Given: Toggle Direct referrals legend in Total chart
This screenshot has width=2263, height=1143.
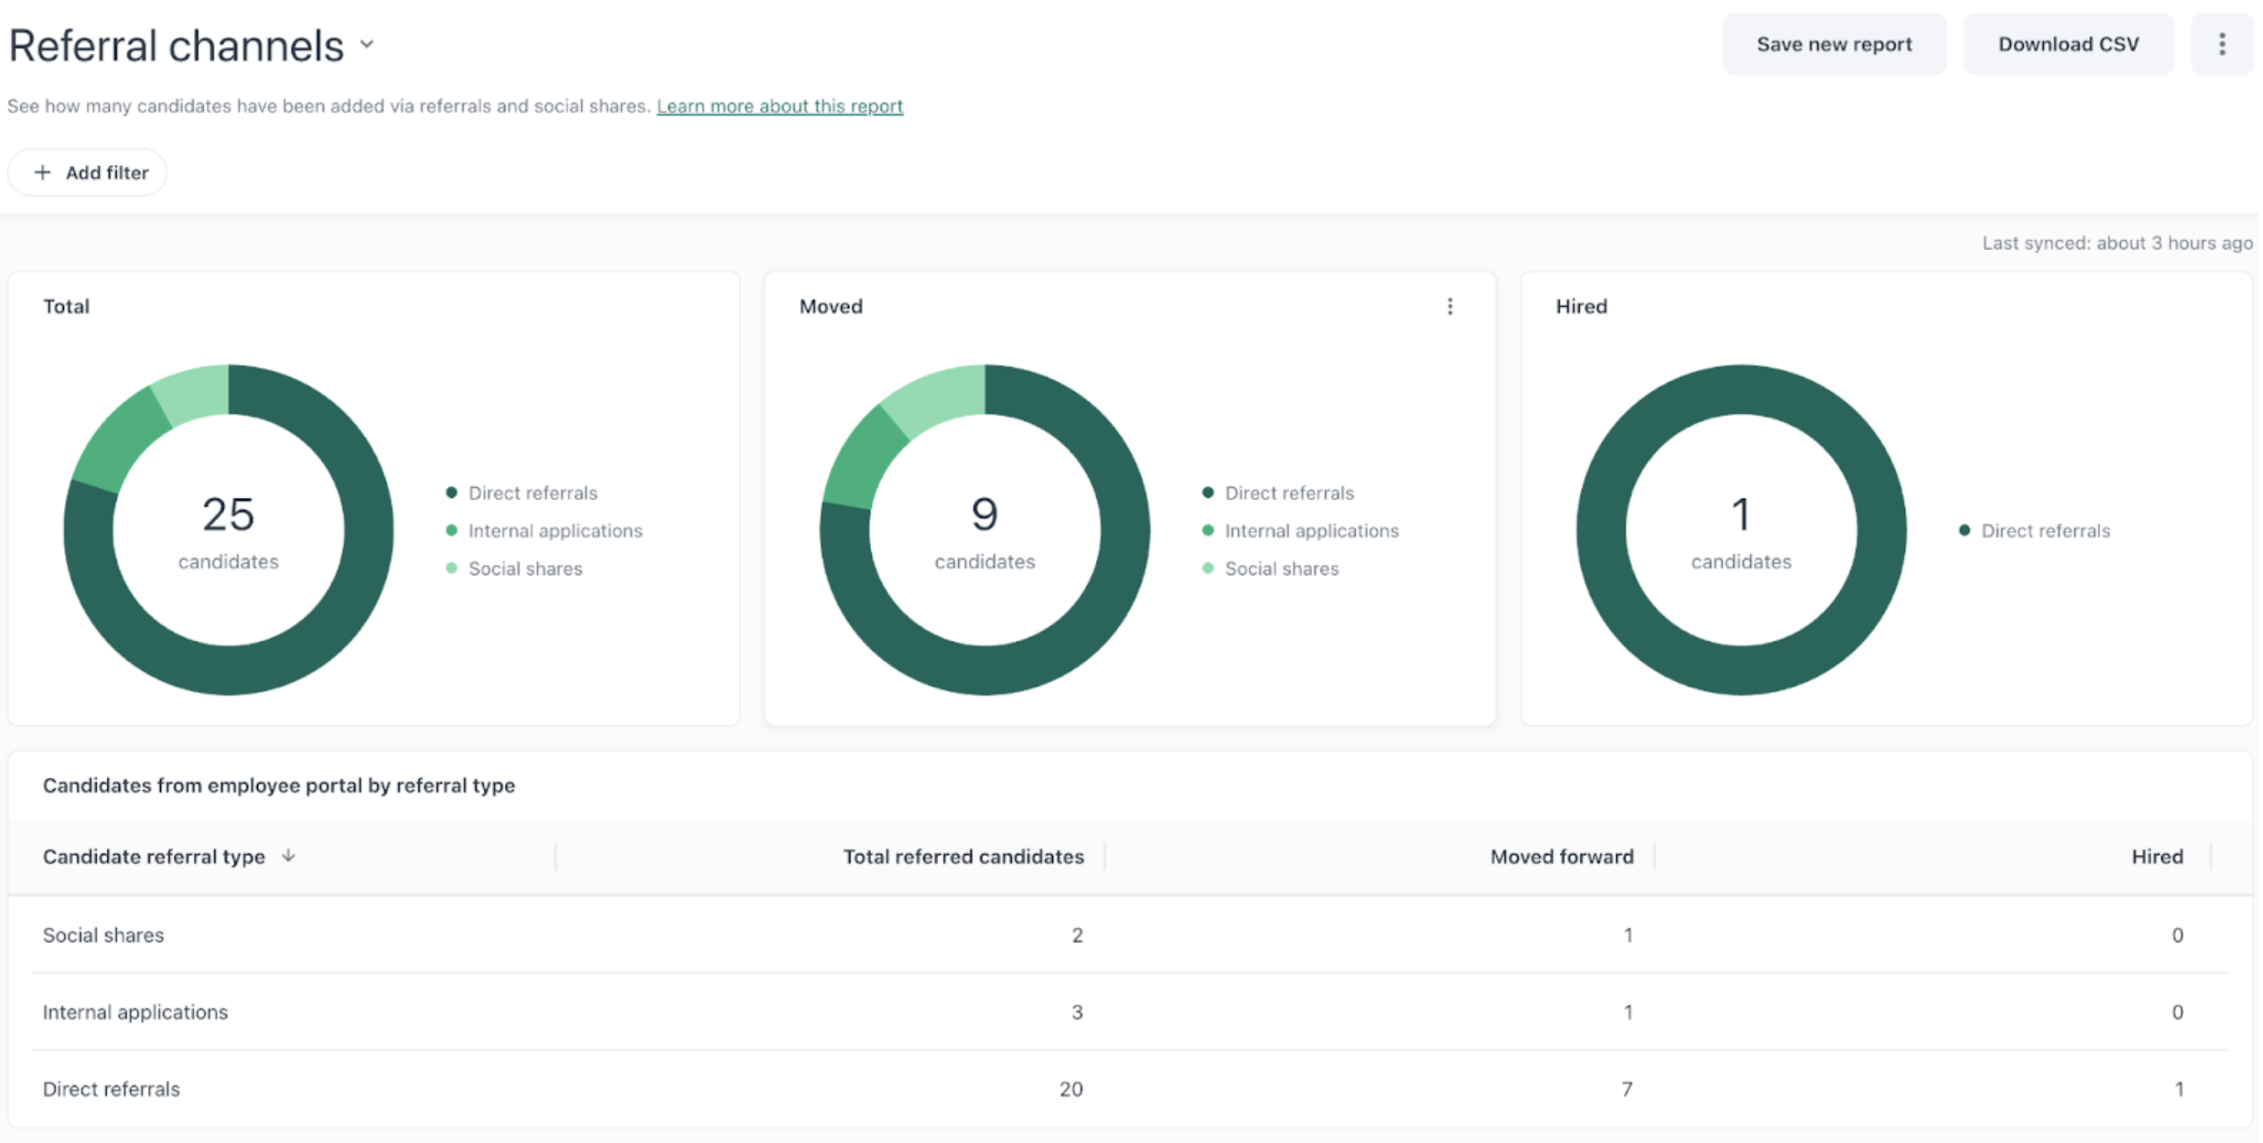Looking at the screenshot, I should (532, 493).
